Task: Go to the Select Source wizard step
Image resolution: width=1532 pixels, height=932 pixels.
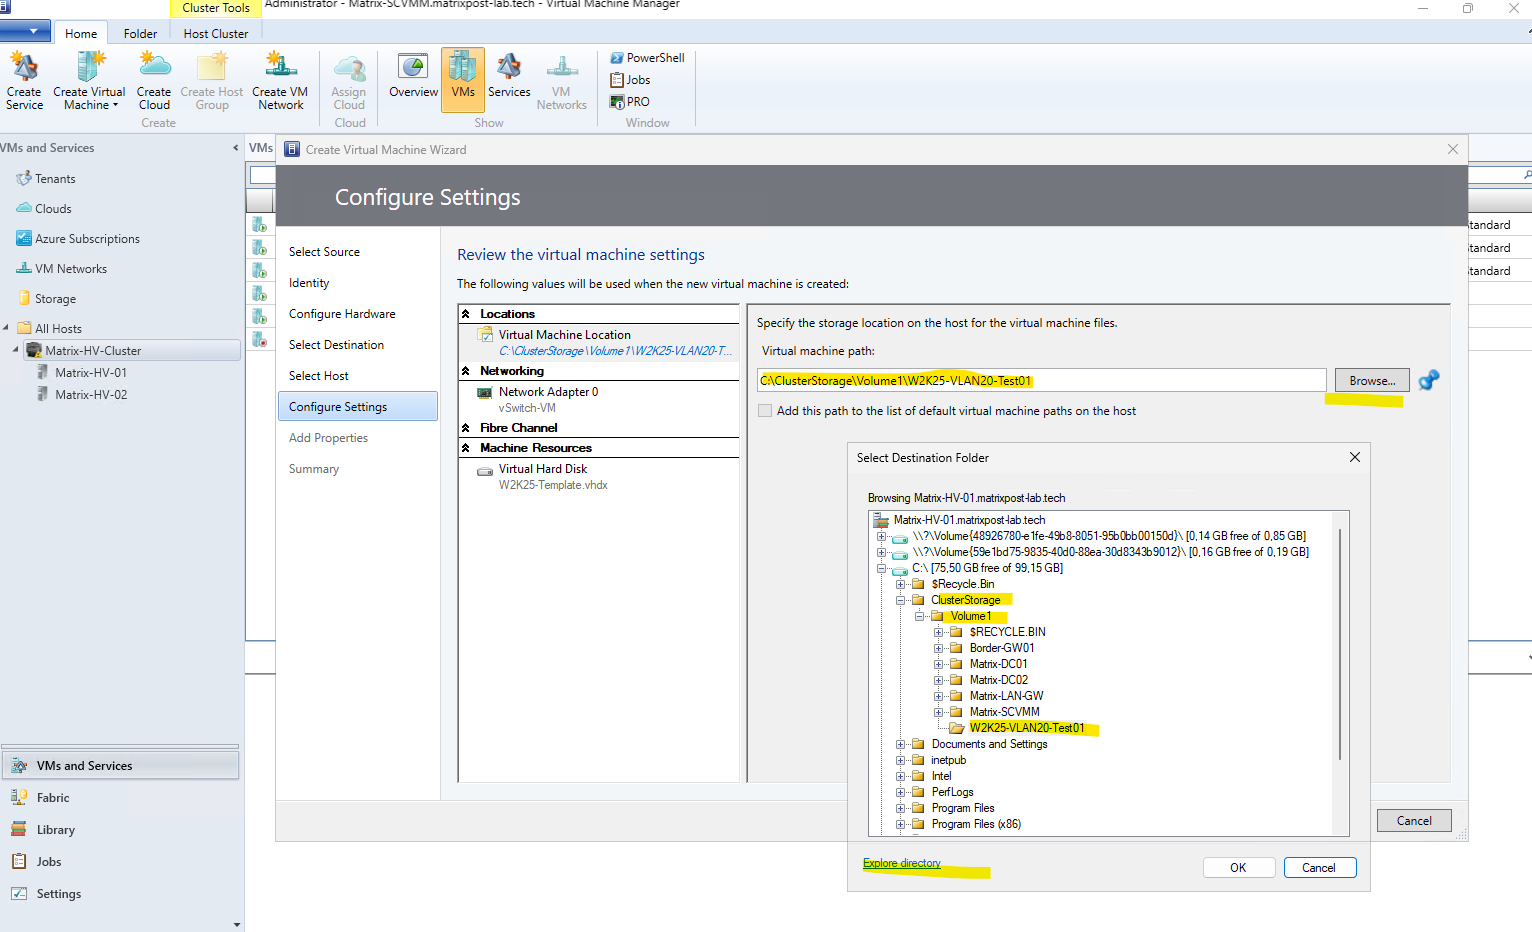Action: point(324,252)
